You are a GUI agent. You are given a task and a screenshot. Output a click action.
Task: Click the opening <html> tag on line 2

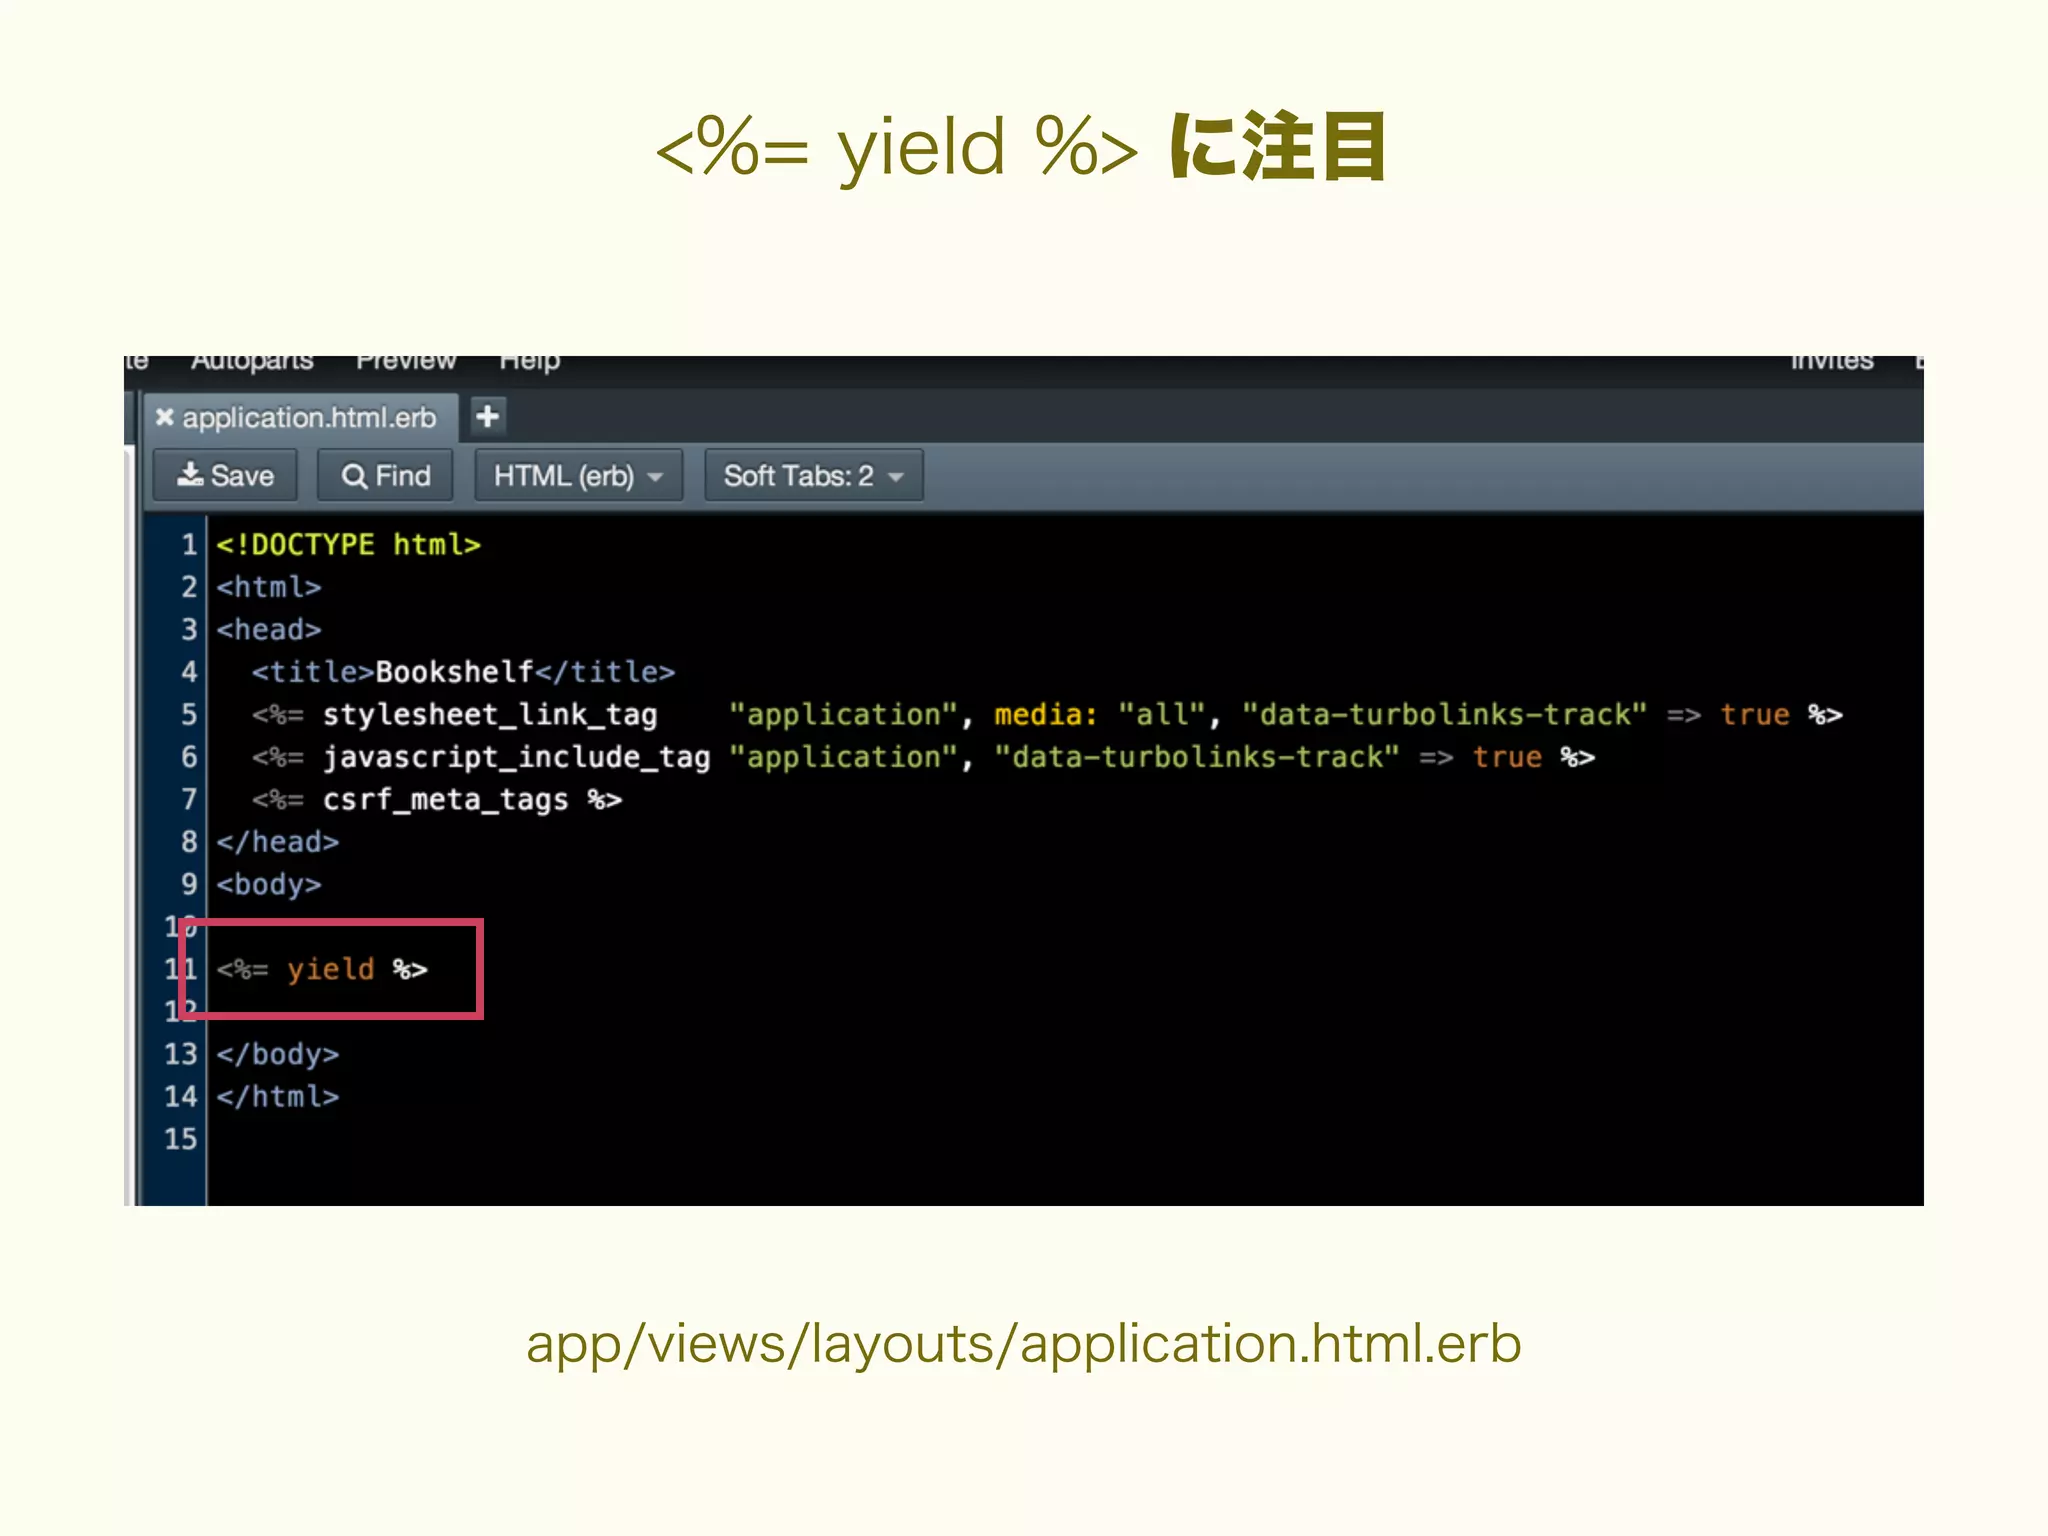click(269, 587)
